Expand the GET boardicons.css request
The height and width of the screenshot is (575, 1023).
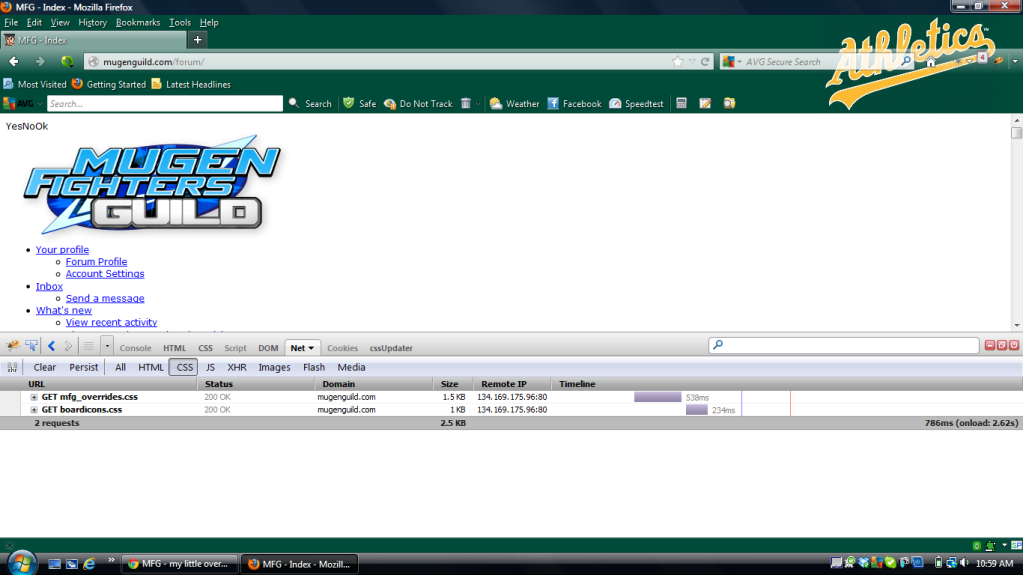(x=34, y=409)
